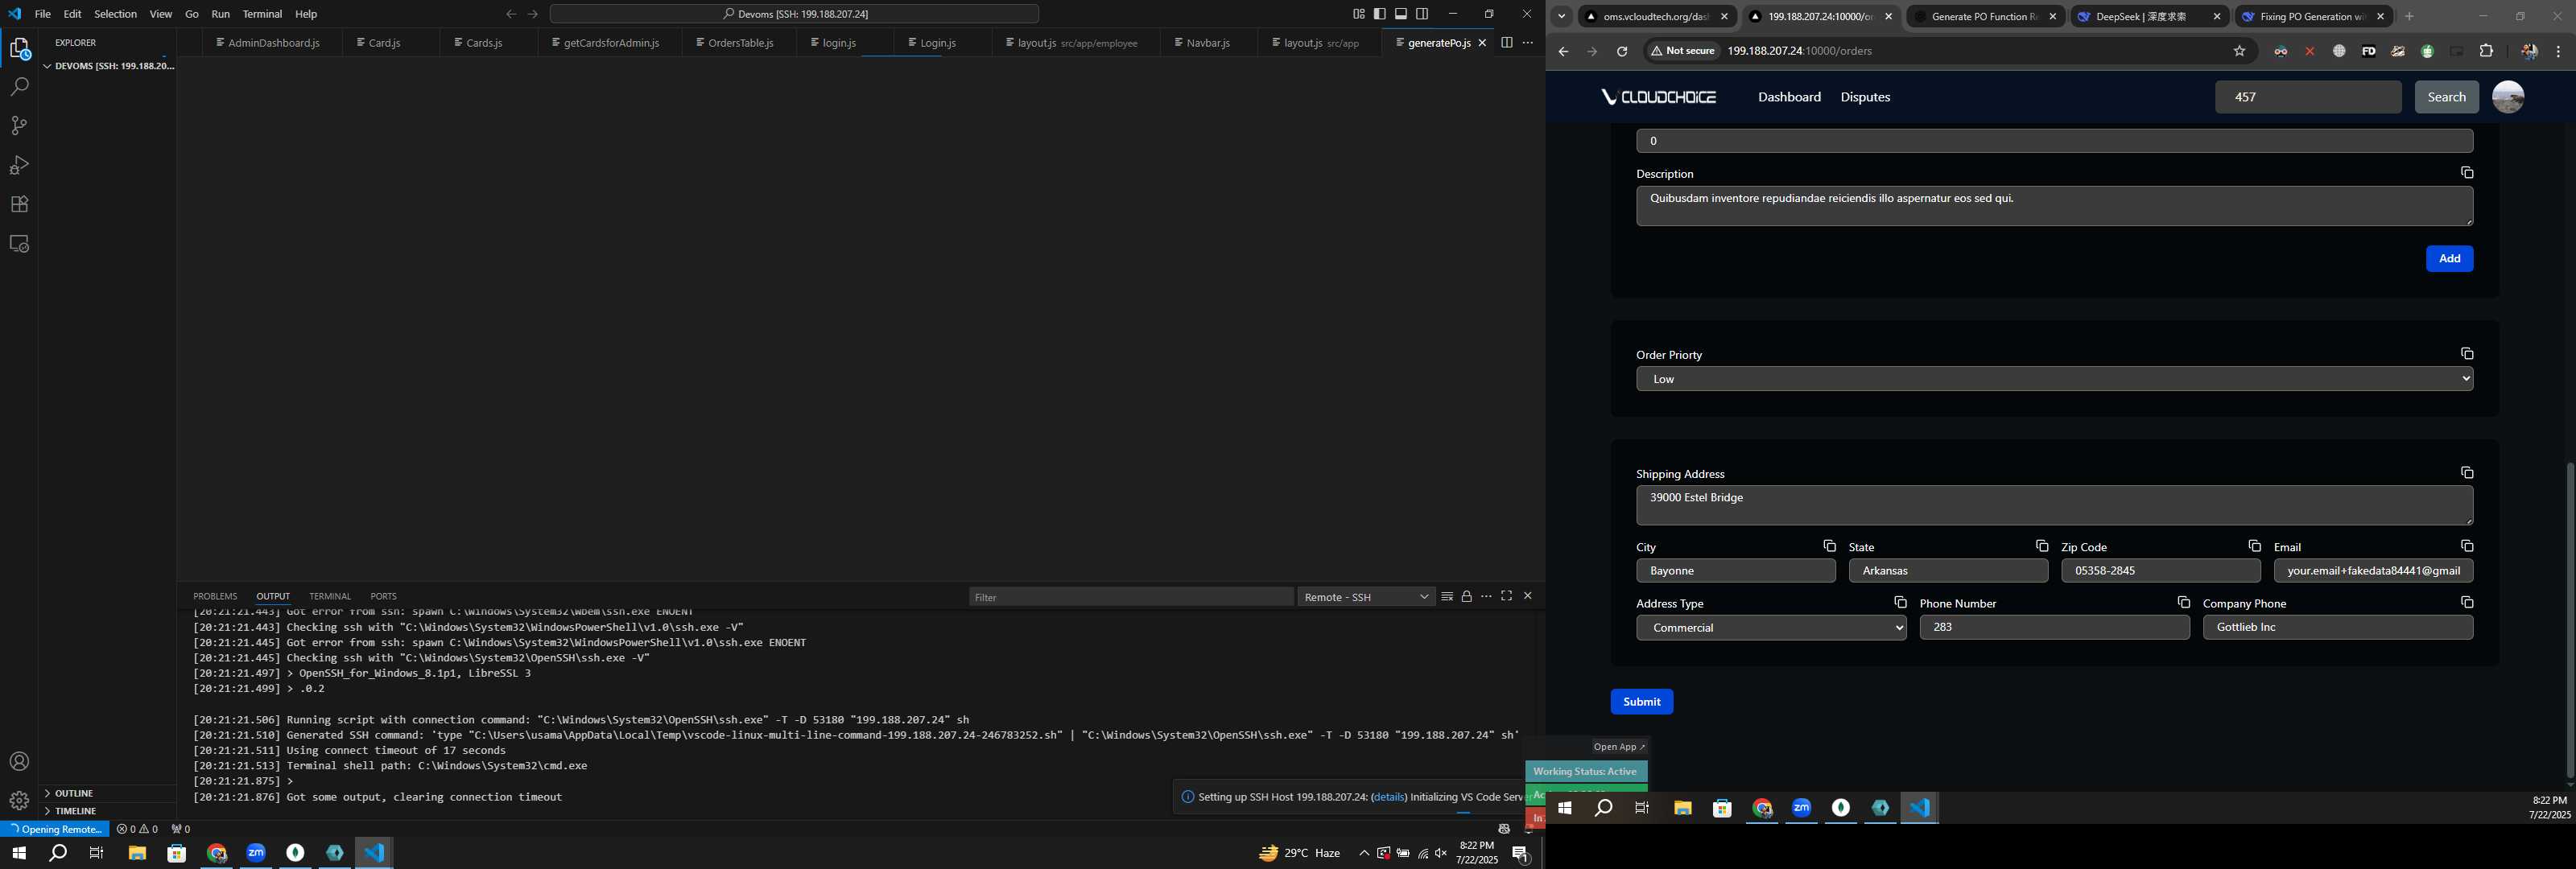Toggle output auto-scroll lock

(1466, 596)
